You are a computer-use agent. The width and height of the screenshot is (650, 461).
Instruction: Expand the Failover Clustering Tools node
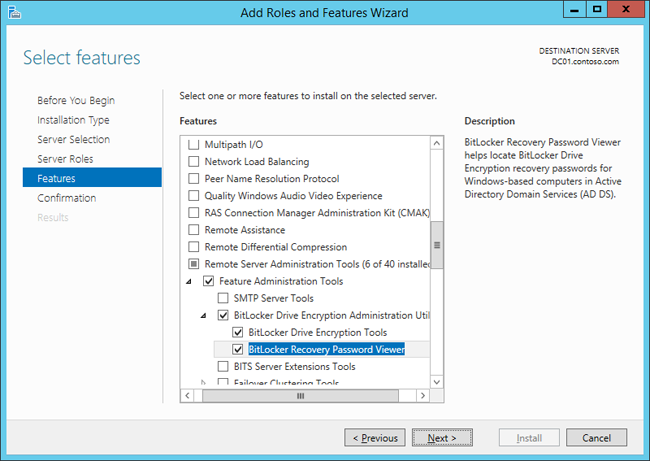(x=205, y=383)
